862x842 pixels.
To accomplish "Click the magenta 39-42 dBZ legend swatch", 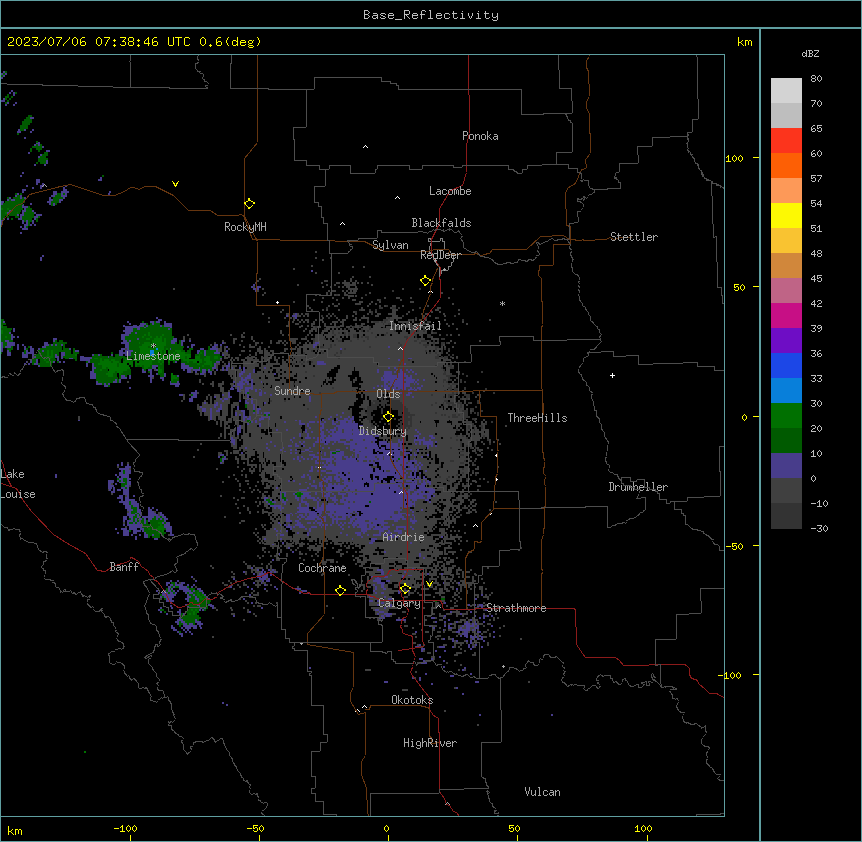I will (786, 315).
